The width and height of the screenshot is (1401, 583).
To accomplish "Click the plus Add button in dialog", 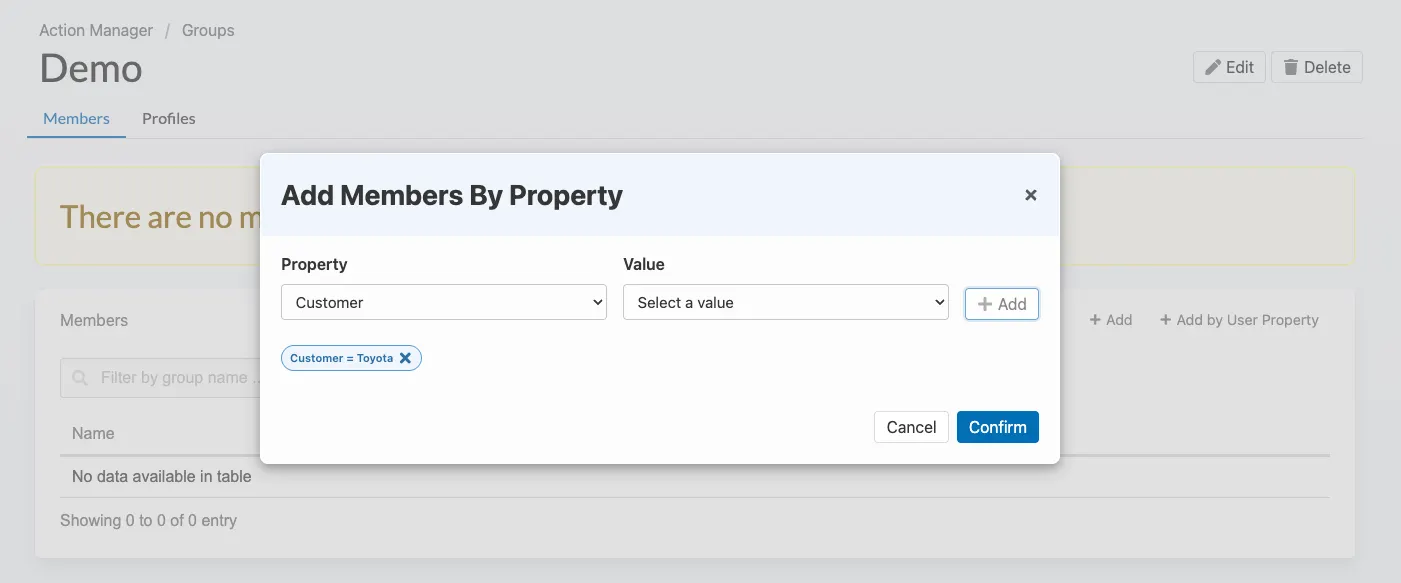I will pyautogui.click(x=1002, y=304).
